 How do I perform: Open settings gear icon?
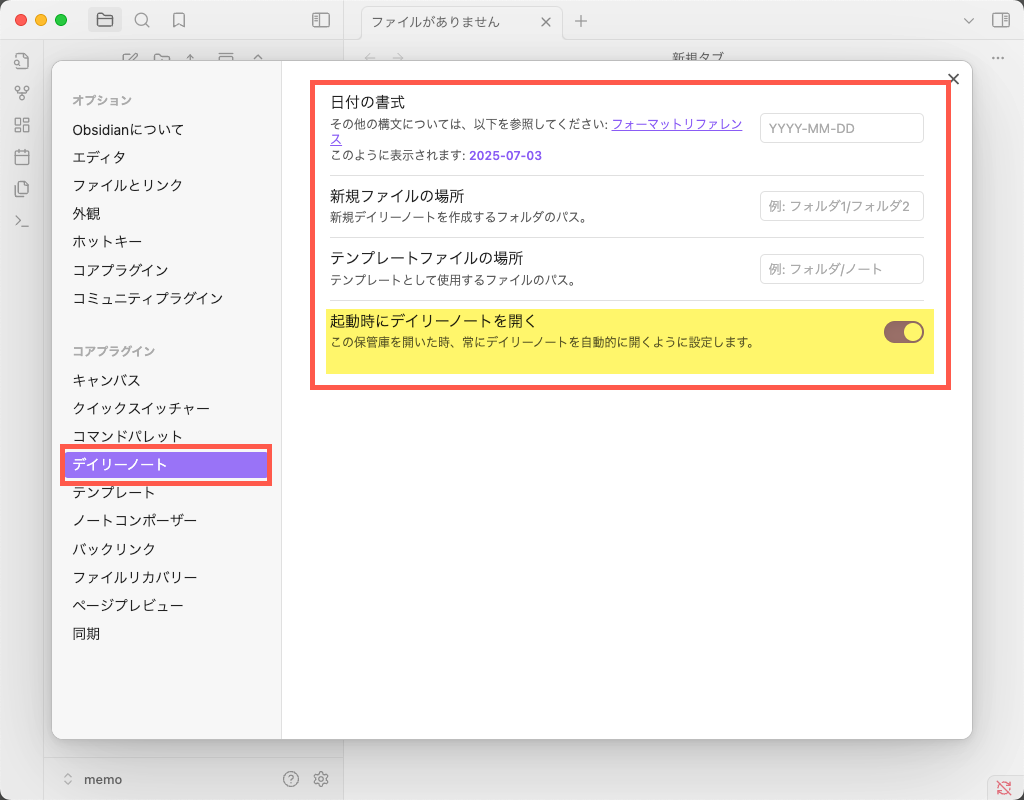[320, 778]
